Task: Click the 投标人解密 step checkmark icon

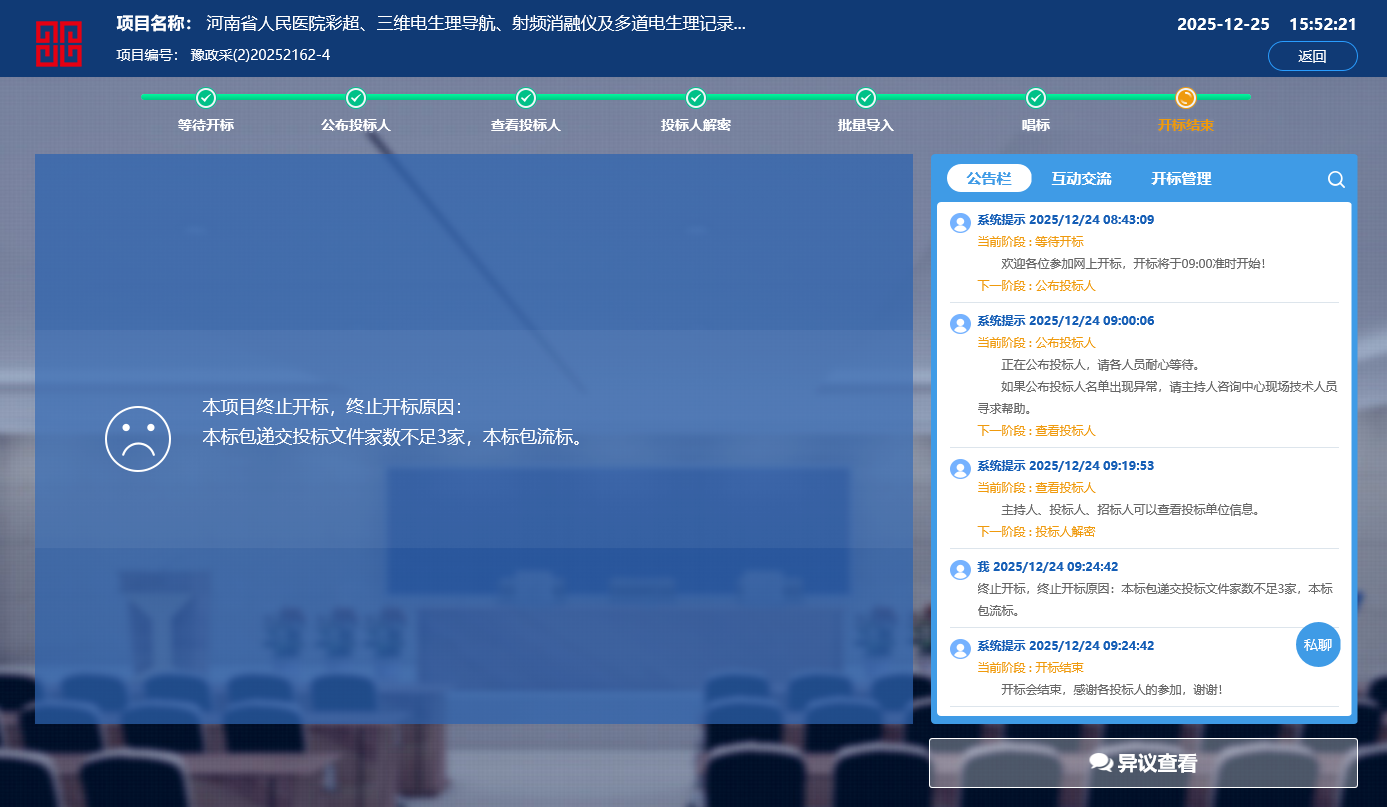Action: pyautogui.click(x=696, y=98)
